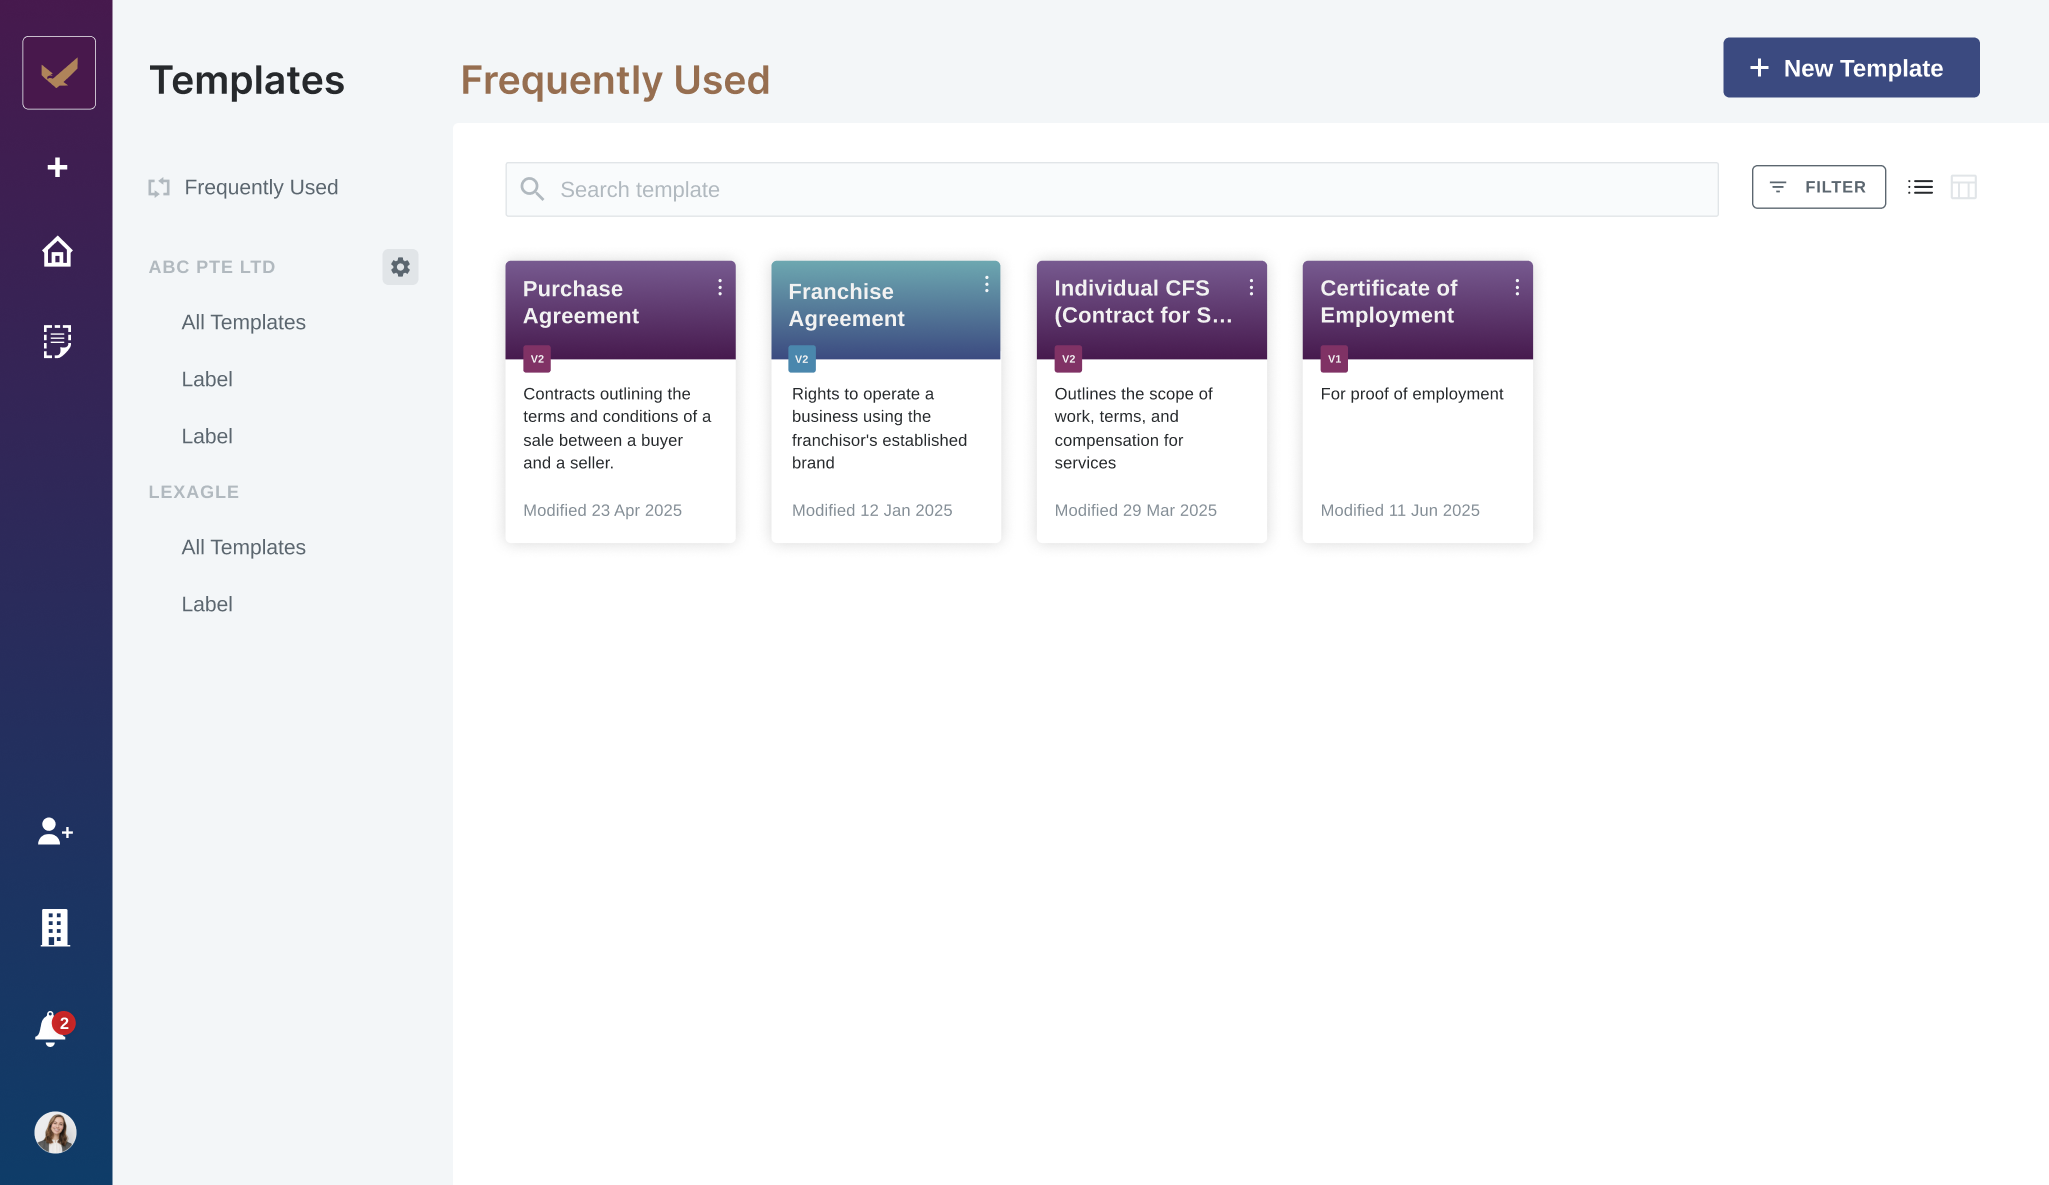Select the templates icon in sidebar
The height and width of the screenshot is (1185, 2049).
56,341
